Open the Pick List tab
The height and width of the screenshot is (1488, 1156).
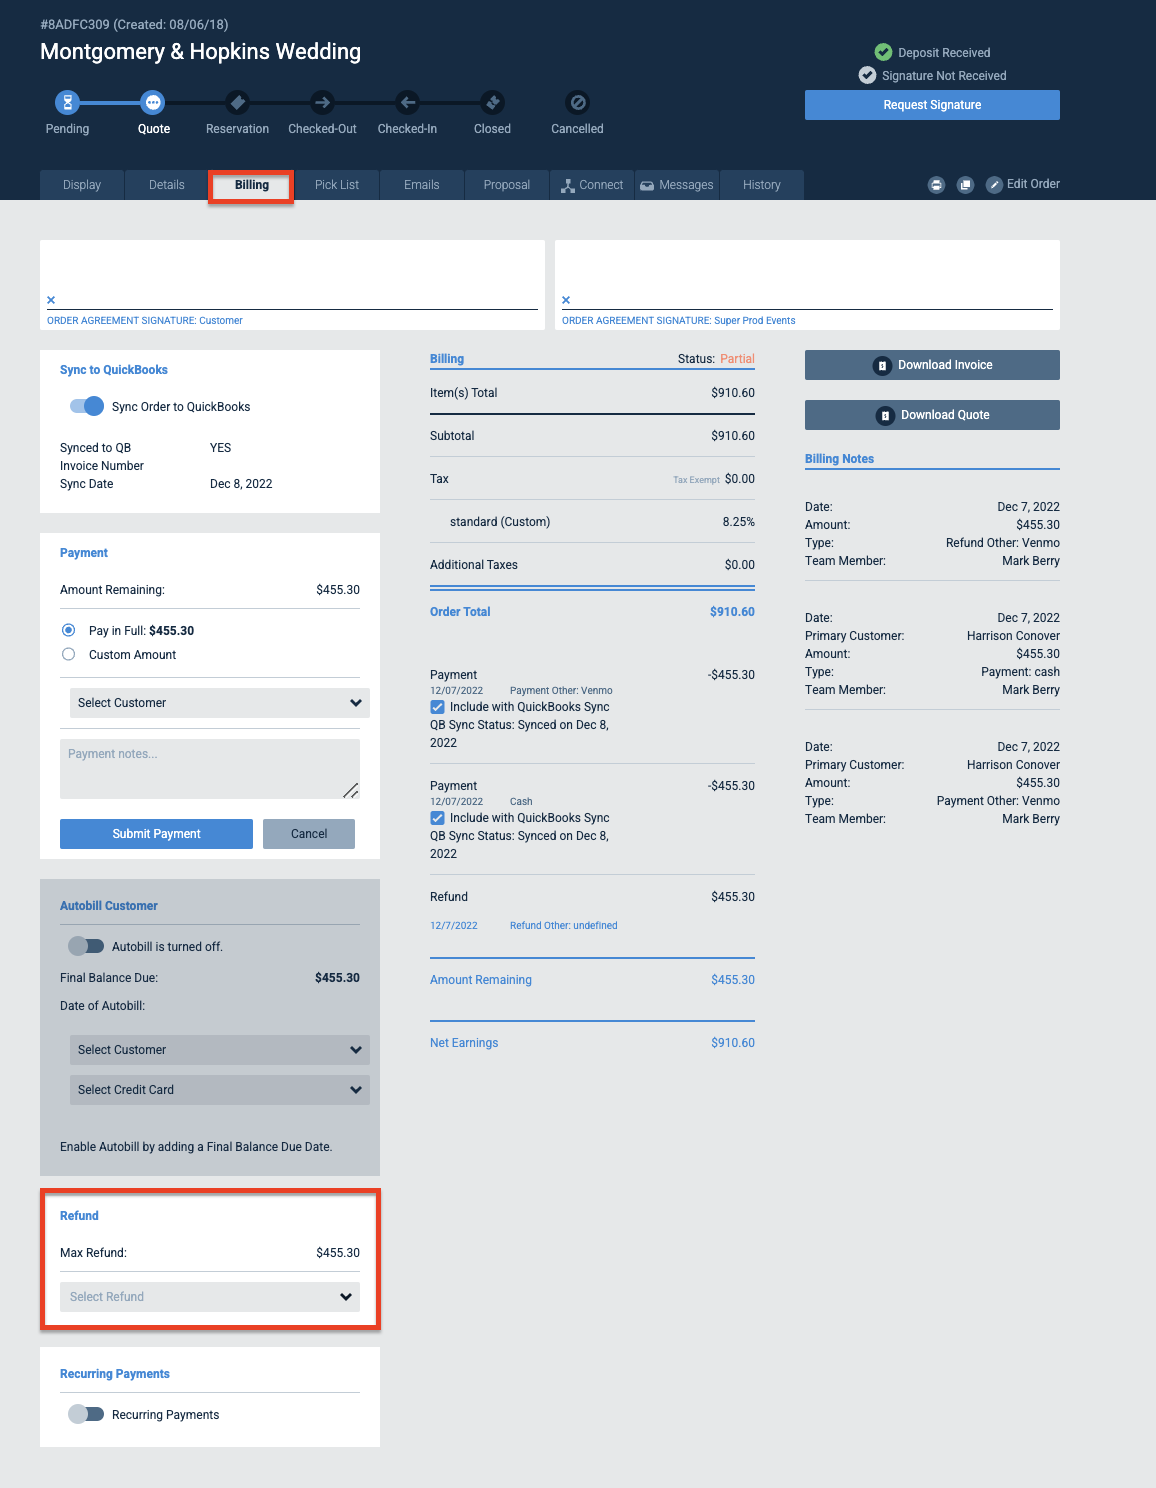click(337, 185)
